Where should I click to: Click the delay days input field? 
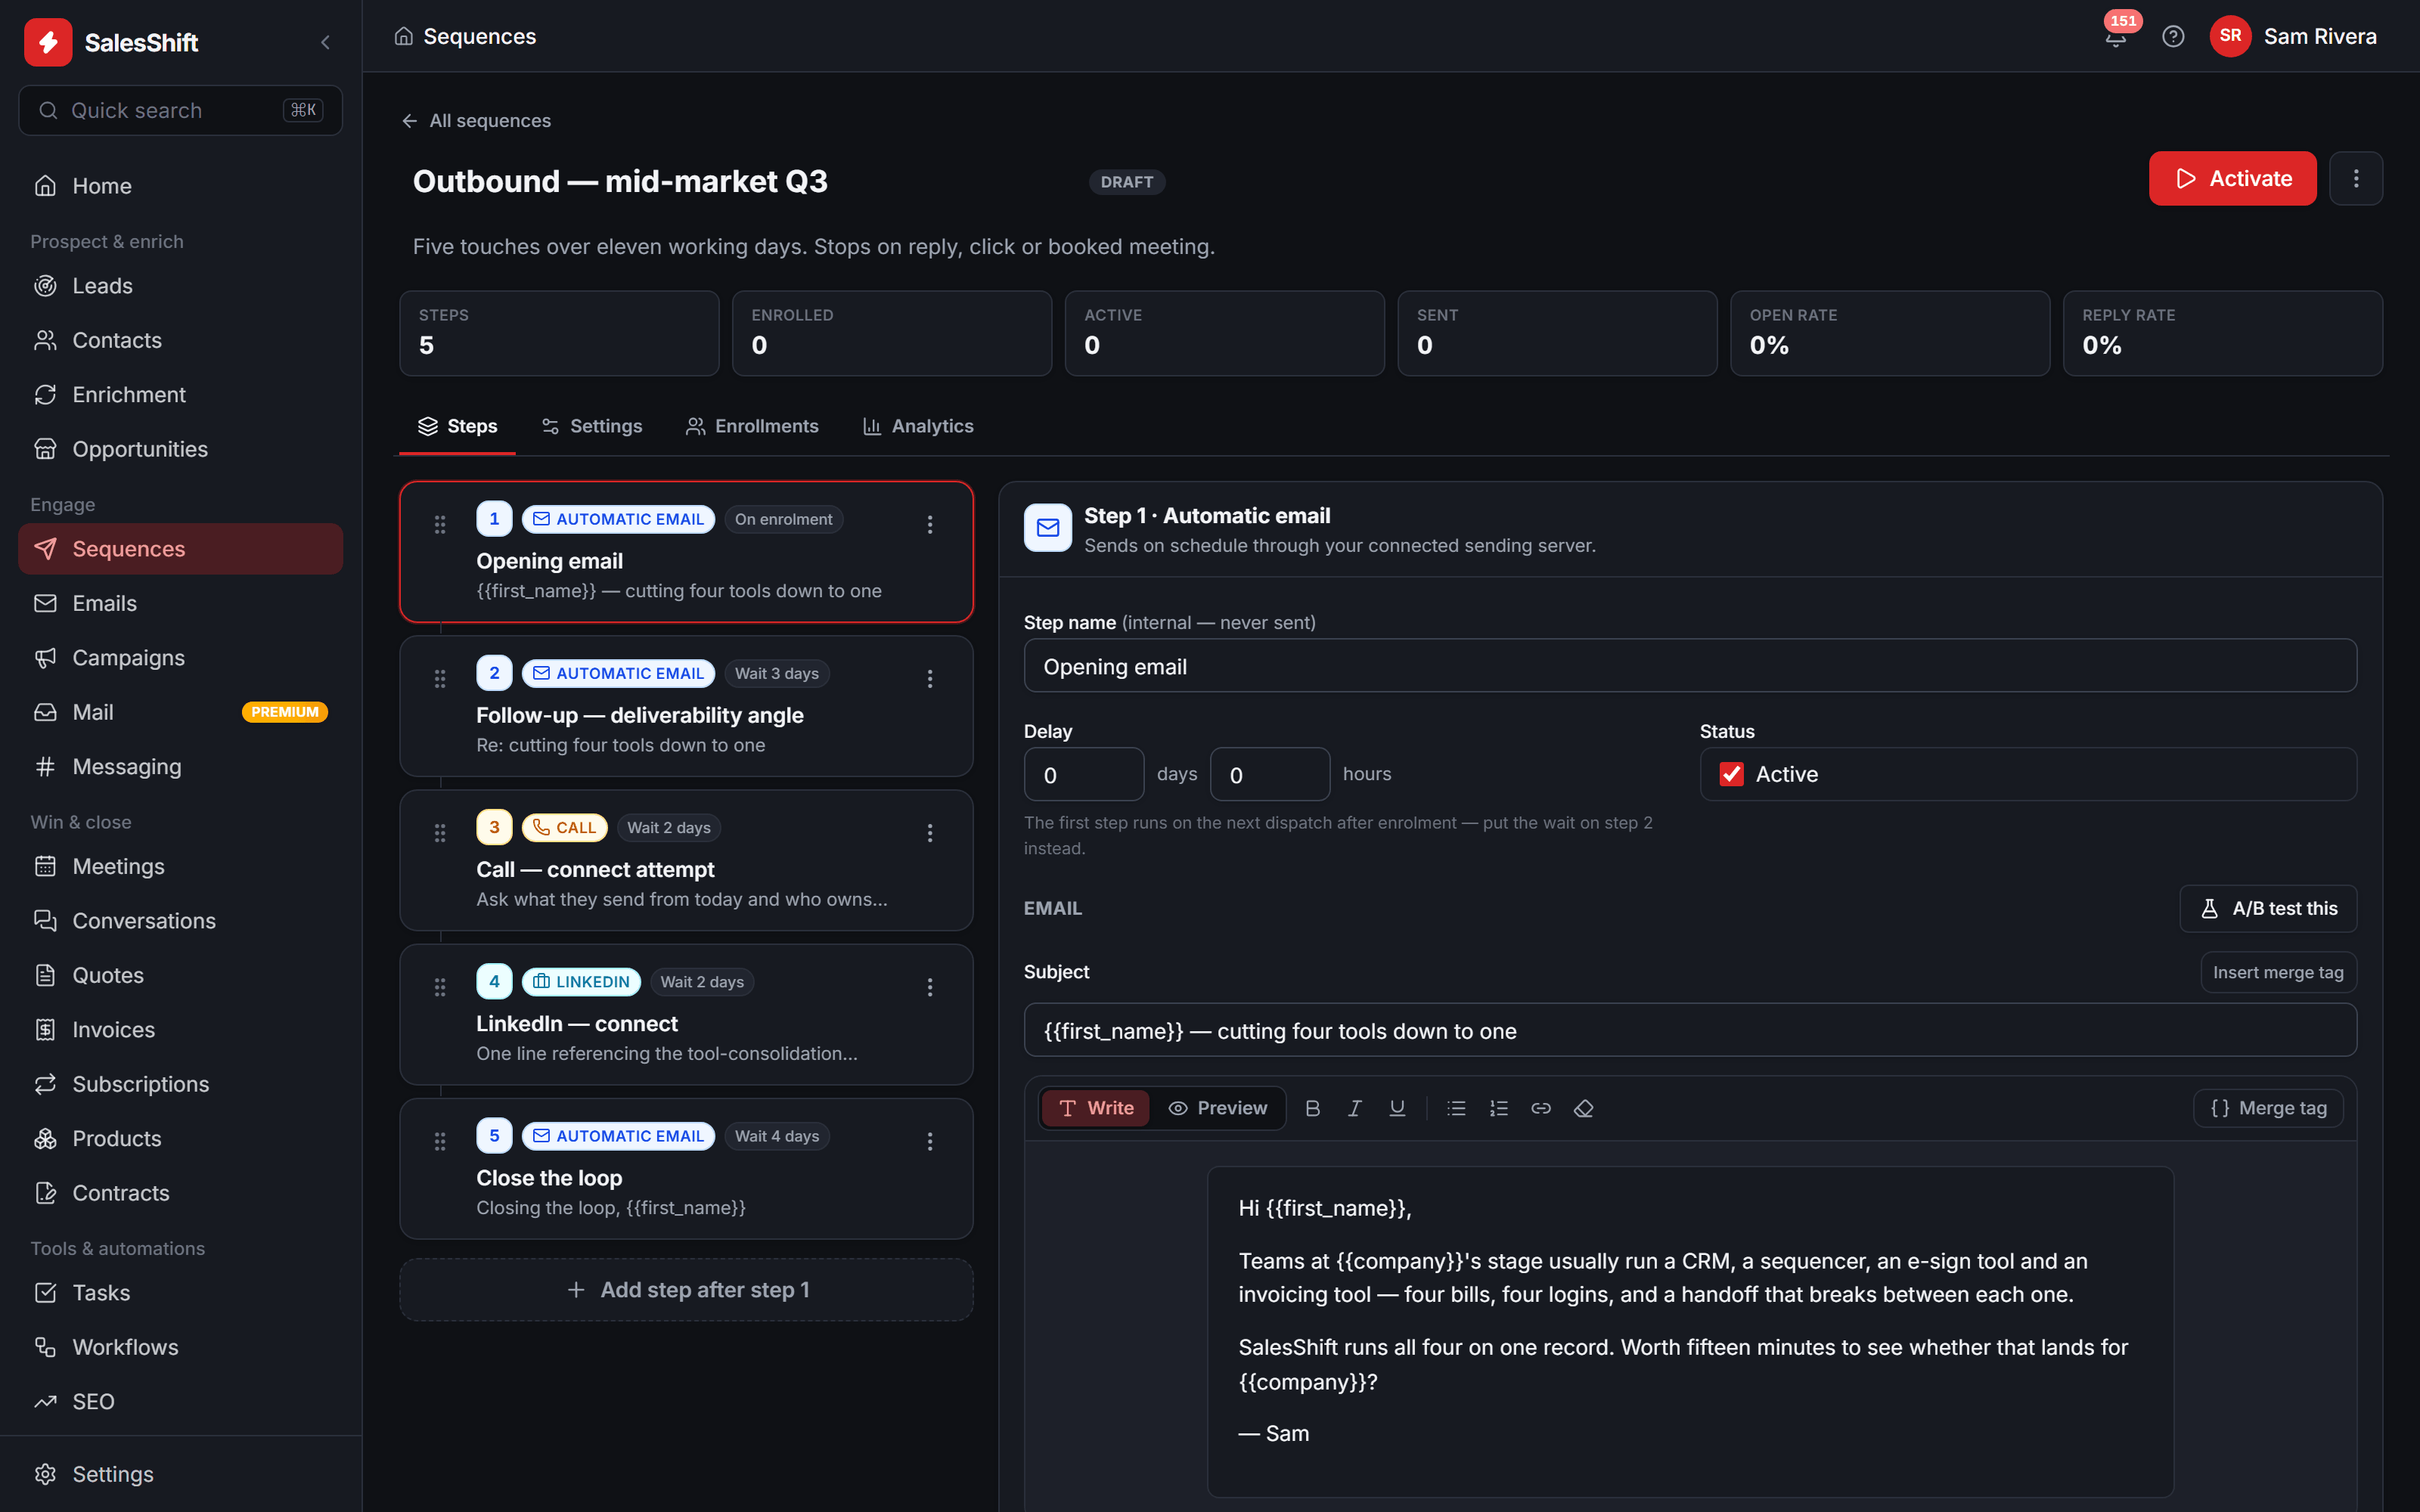[1083, 775]
